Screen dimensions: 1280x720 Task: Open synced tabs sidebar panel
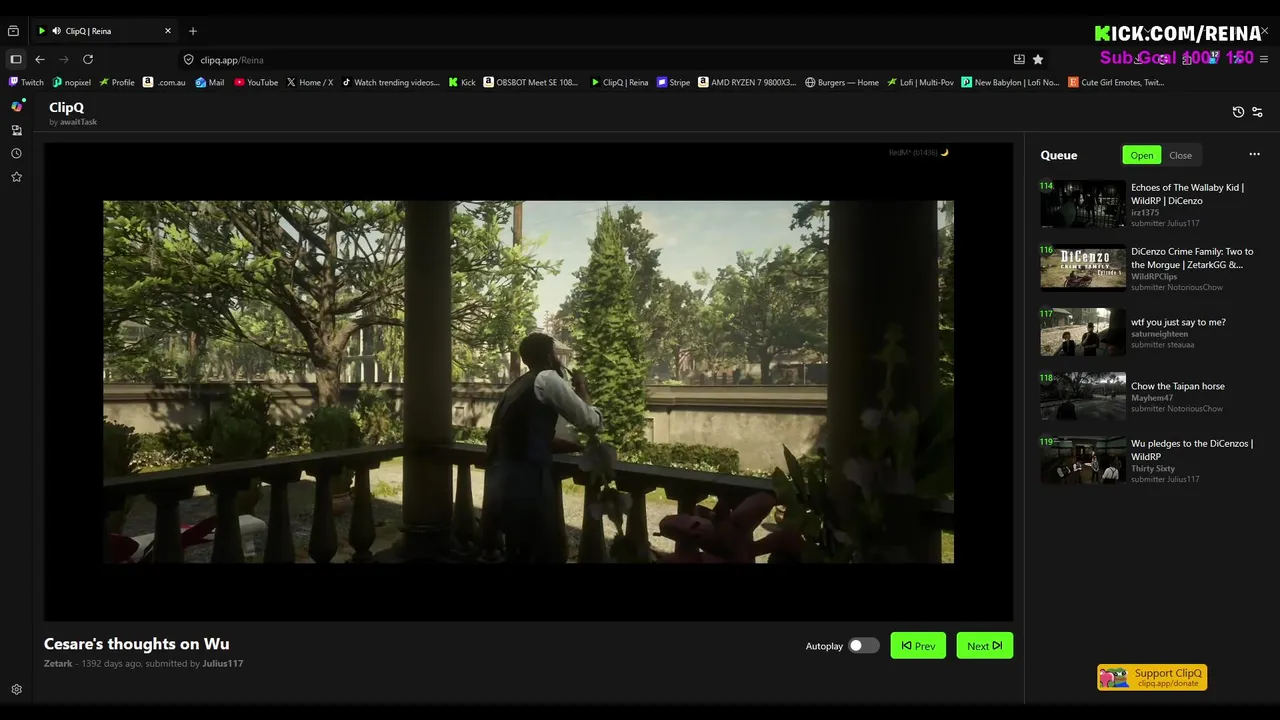point(16,130)
